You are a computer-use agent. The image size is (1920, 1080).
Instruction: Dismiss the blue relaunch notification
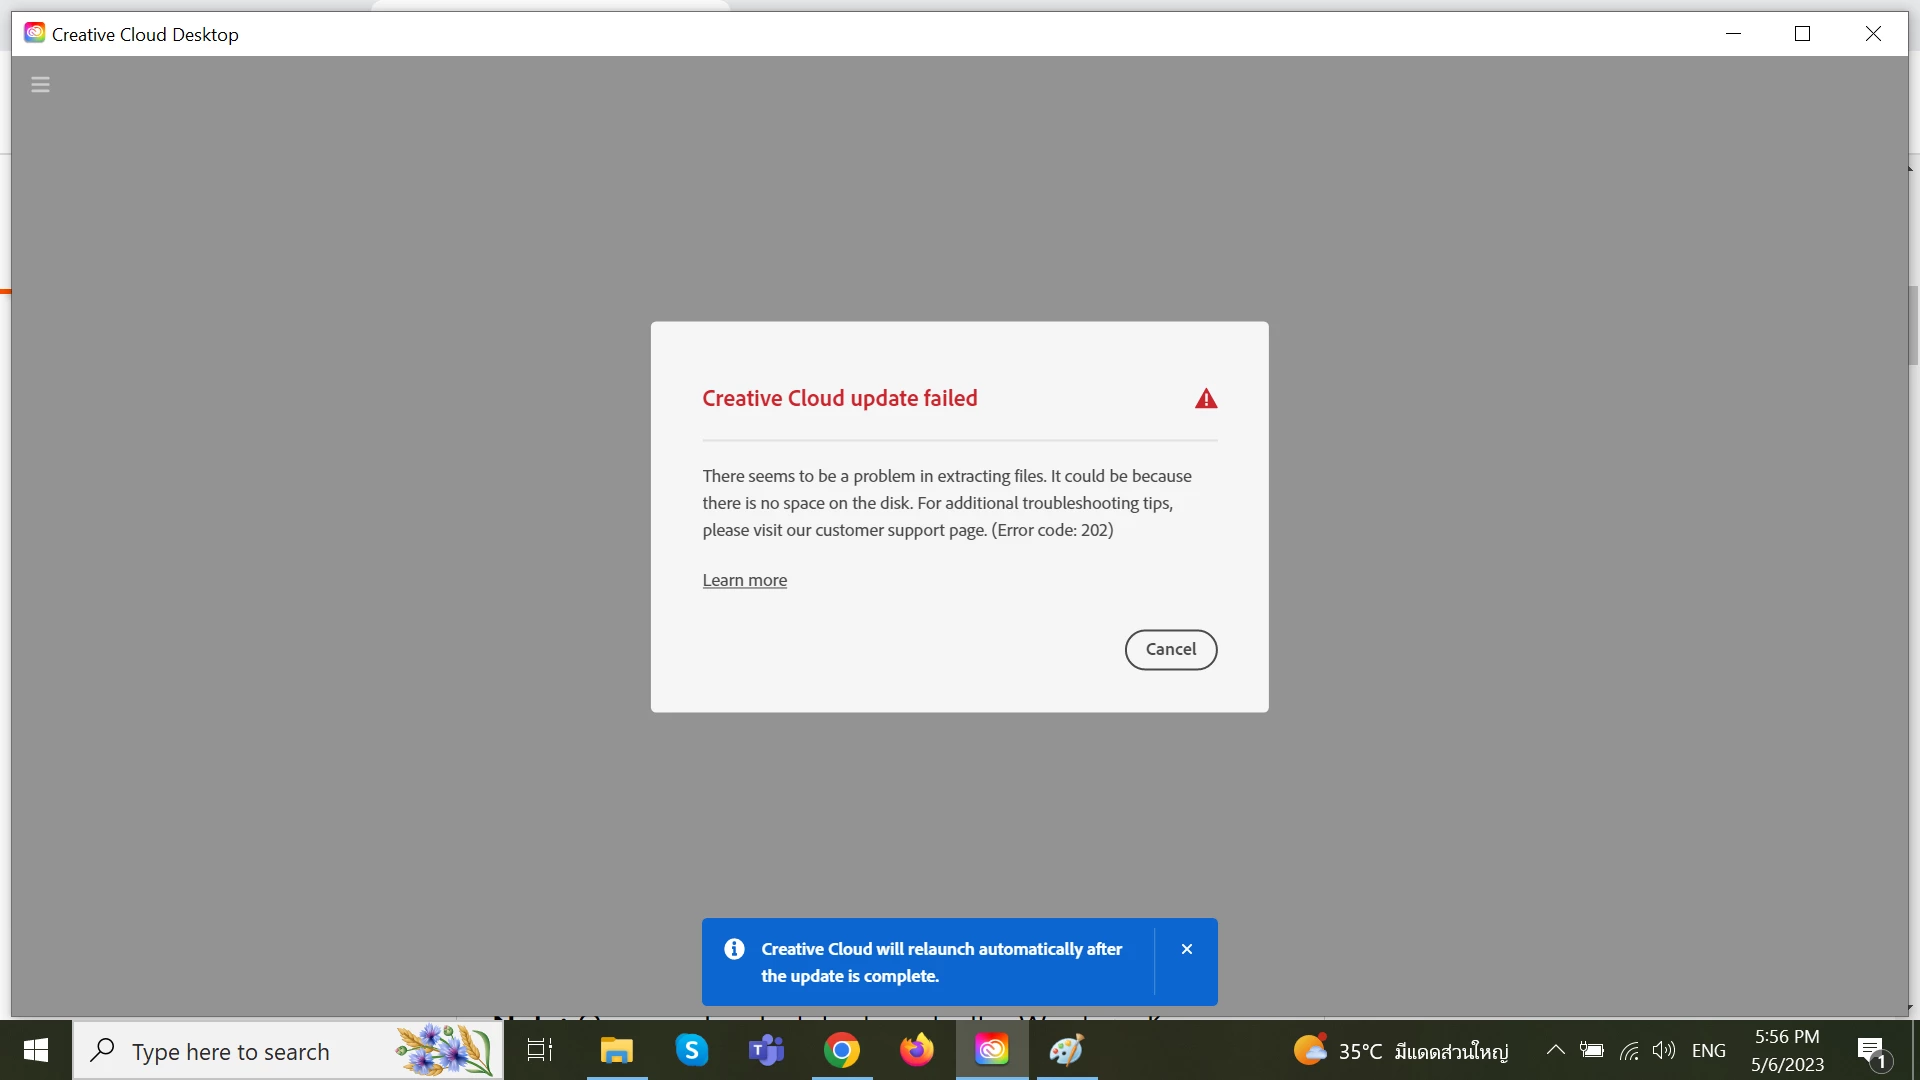click(x=1187, y=949)
